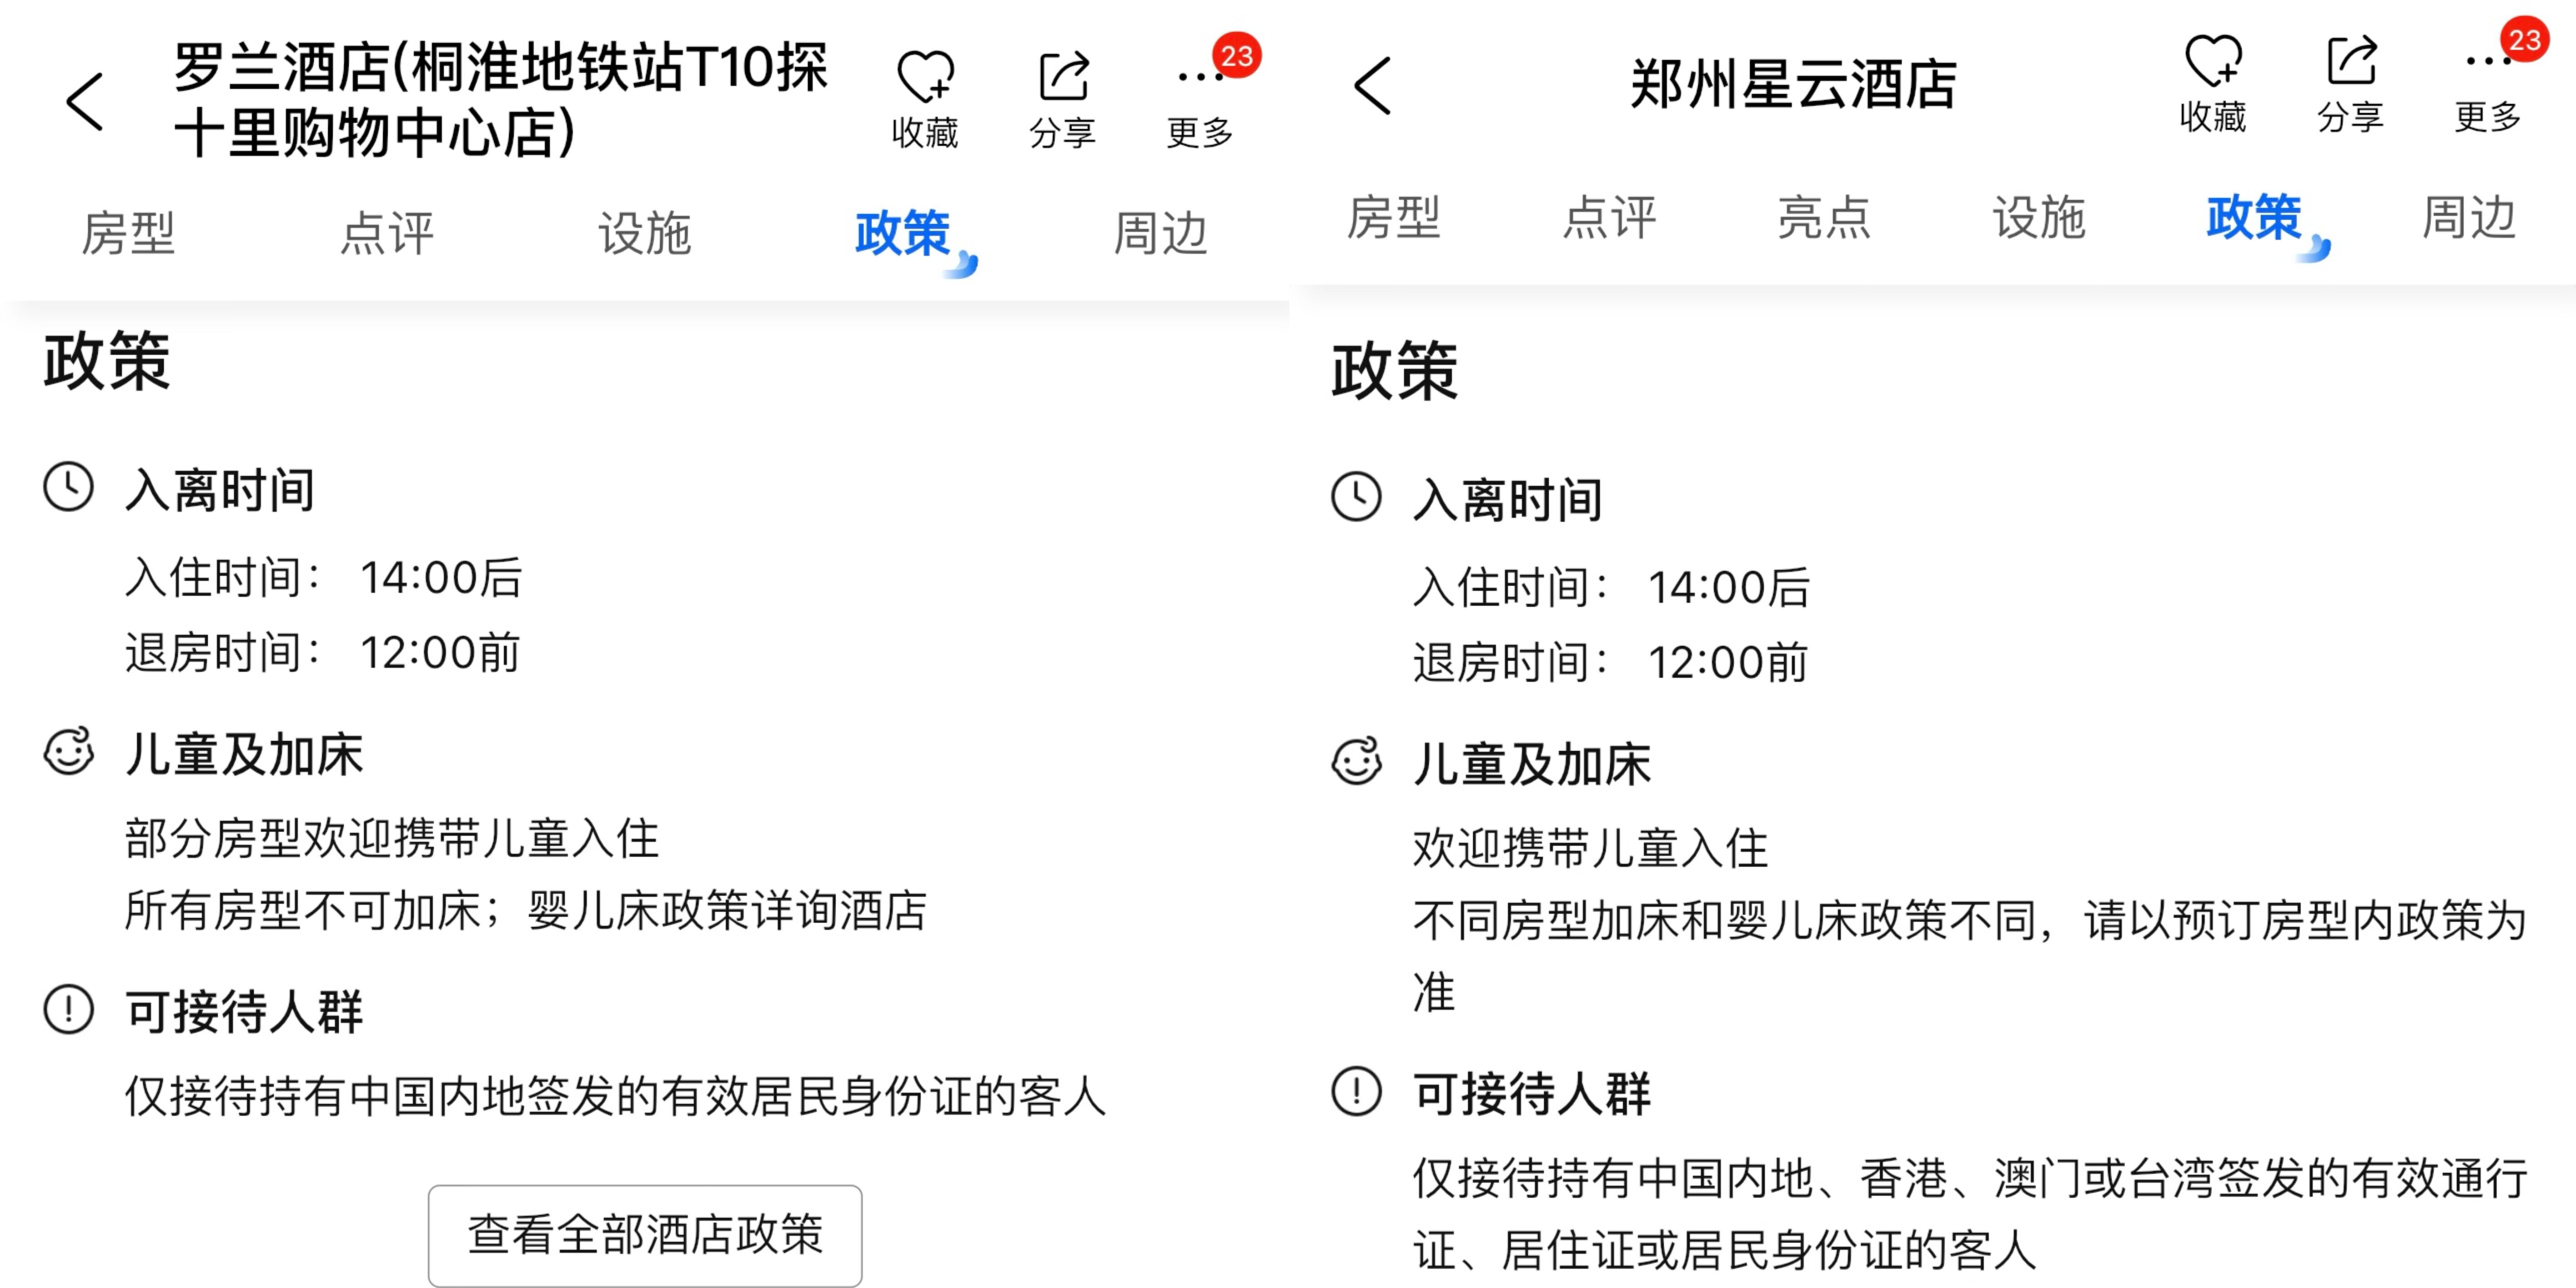This screenshot has height=1288, width=2576.
Task: Switch to 房型 tab on 罗兰酒店 page
Action: pyautogui.click(x=128, y=233)
